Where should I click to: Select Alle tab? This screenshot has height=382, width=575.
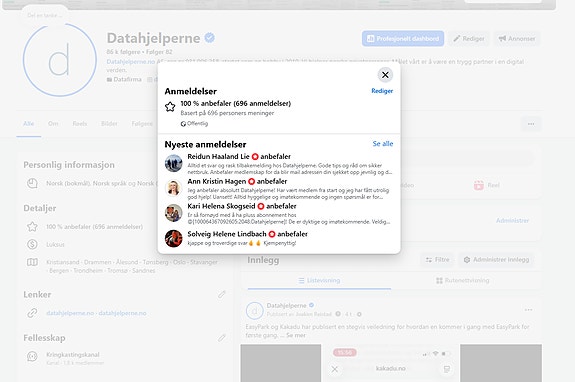[29, 124]
